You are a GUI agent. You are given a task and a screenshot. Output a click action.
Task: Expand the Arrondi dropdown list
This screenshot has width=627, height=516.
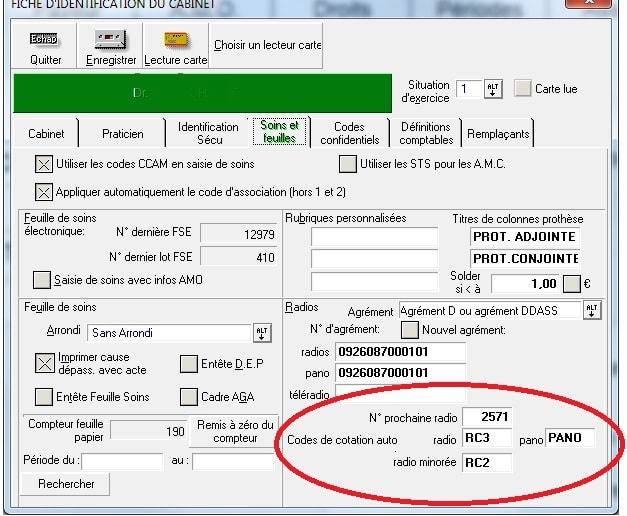tap(263, 332)
